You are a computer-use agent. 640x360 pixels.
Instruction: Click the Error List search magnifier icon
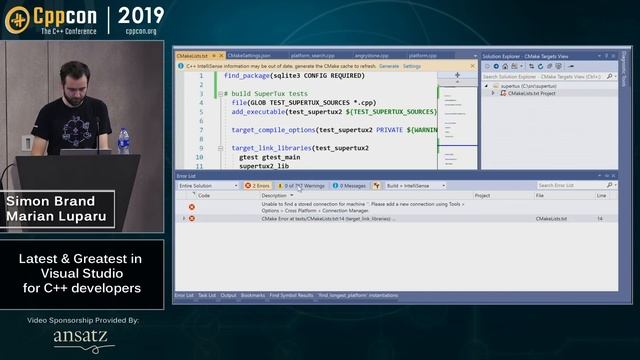pos(609,185)
